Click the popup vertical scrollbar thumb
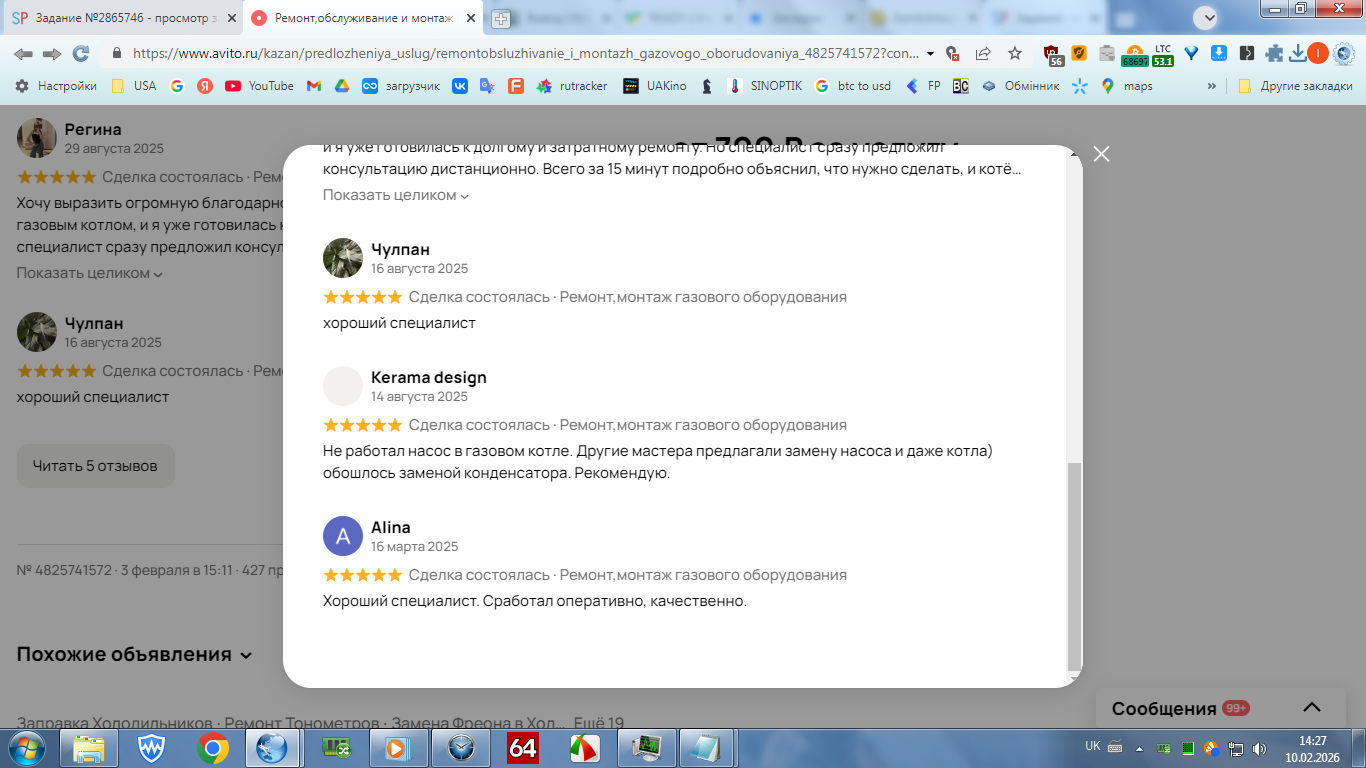Image resolution: width=1366 pixels, height=768 pixels. [x=1074, y=566]
